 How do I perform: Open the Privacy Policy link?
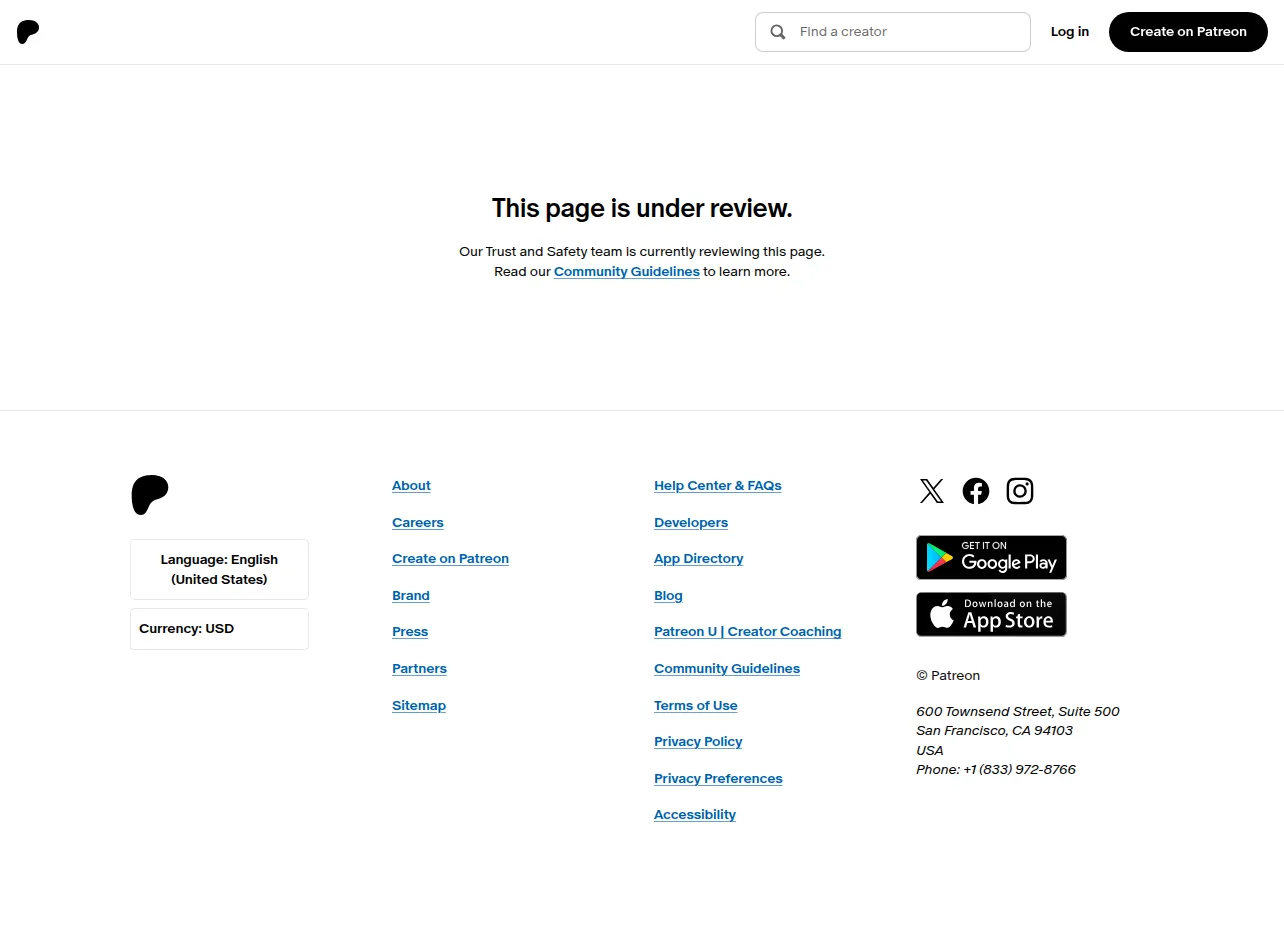pos(698,742)
